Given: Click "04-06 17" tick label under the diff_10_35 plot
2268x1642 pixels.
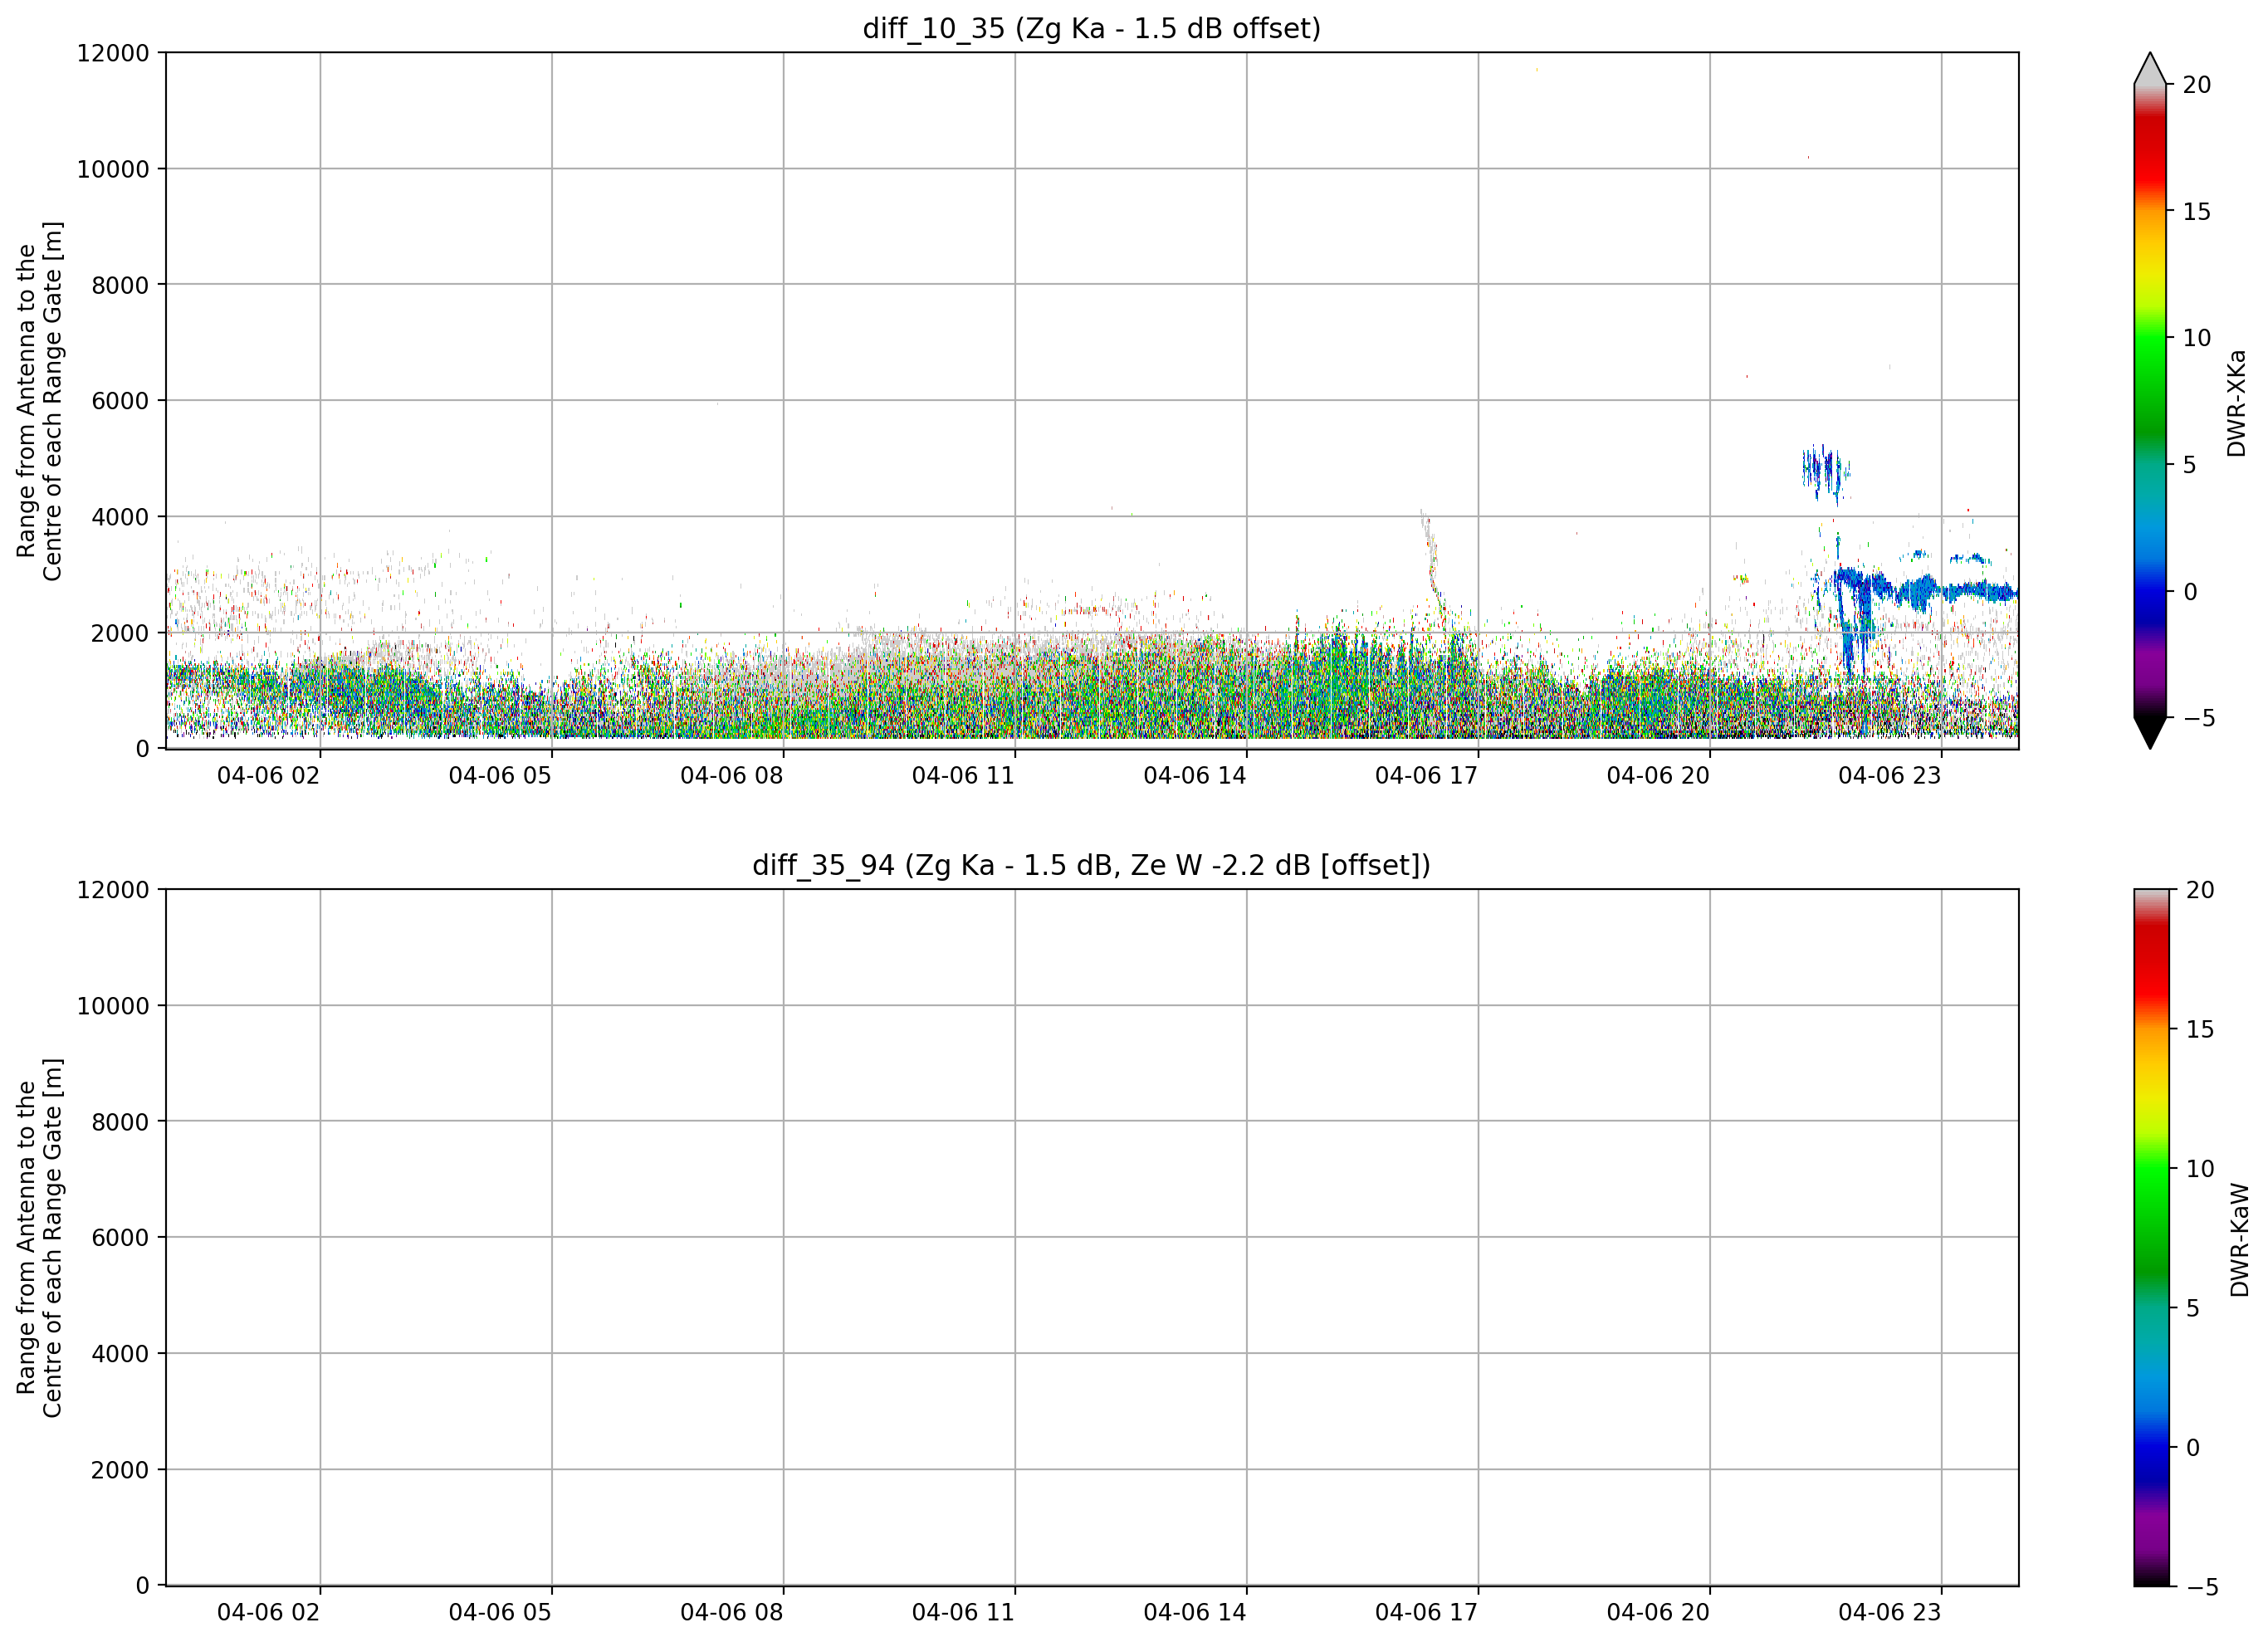Looking at the screenshot, I should [1426, 776].
